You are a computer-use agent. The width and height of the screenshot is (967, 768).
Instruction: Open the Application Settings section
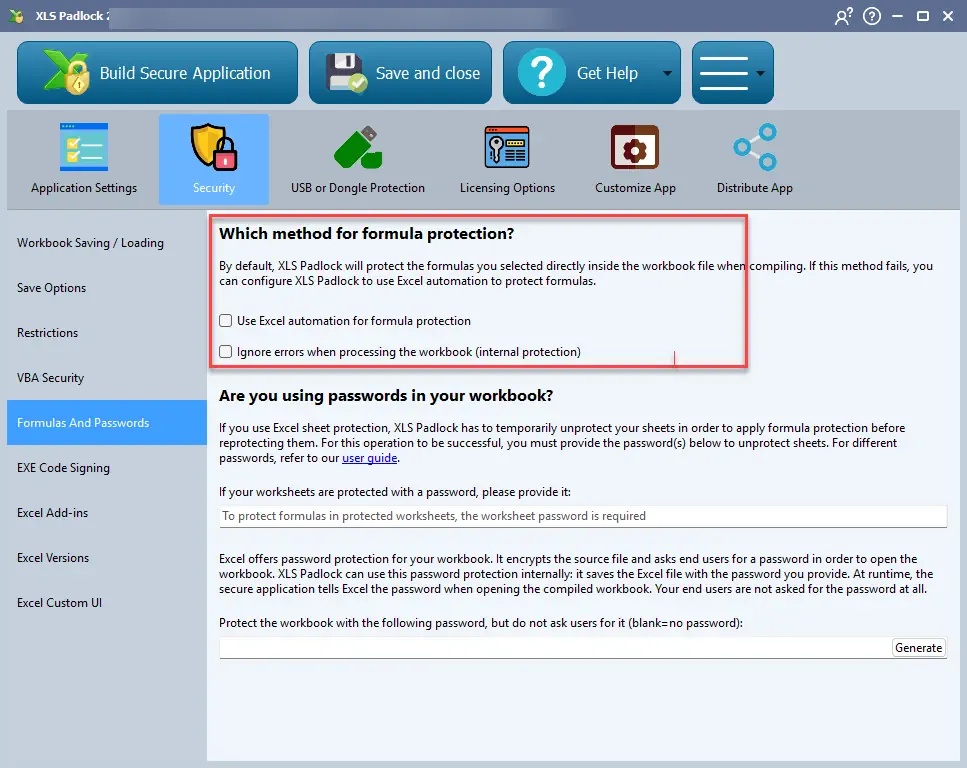pos(84,160)
